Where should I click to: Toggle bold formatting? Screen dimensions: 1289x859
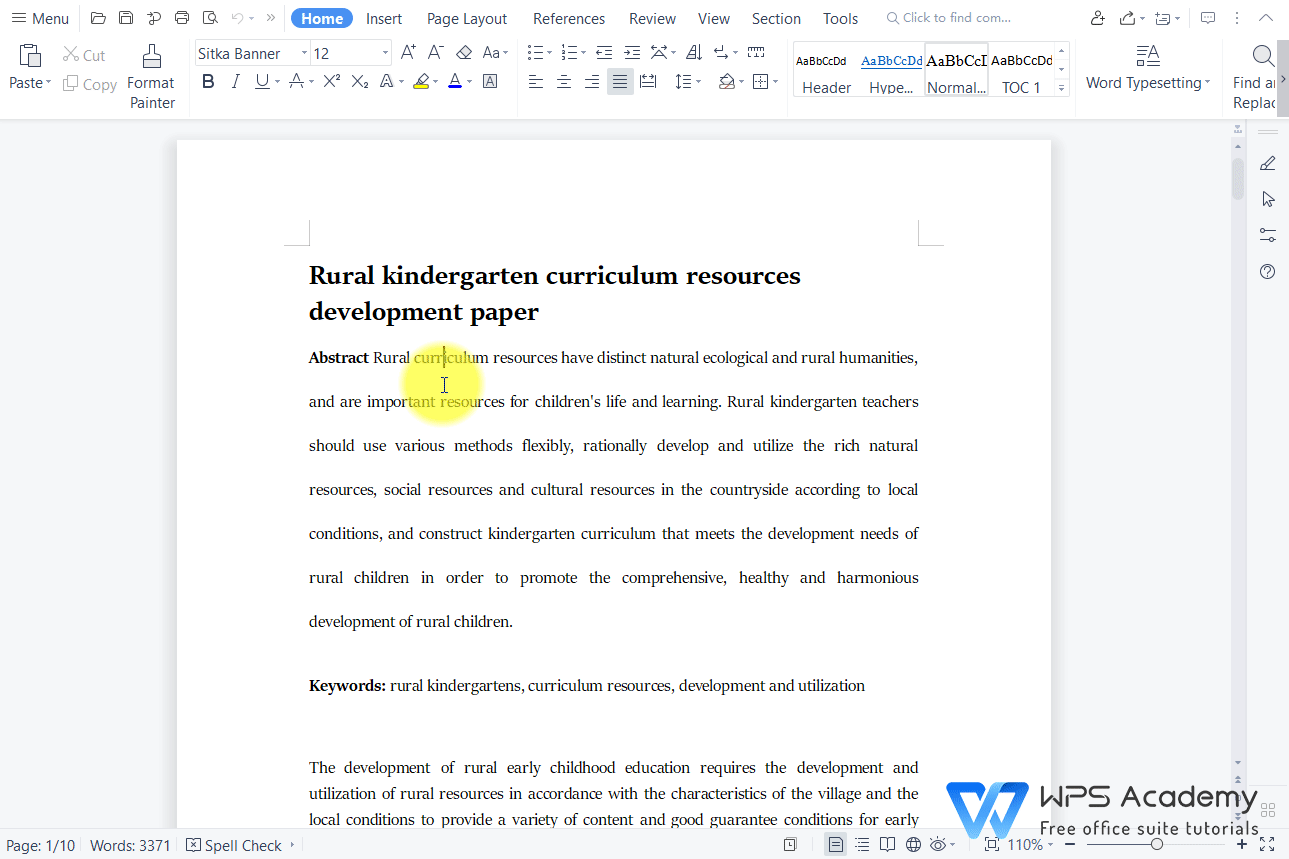pos(207,81)
